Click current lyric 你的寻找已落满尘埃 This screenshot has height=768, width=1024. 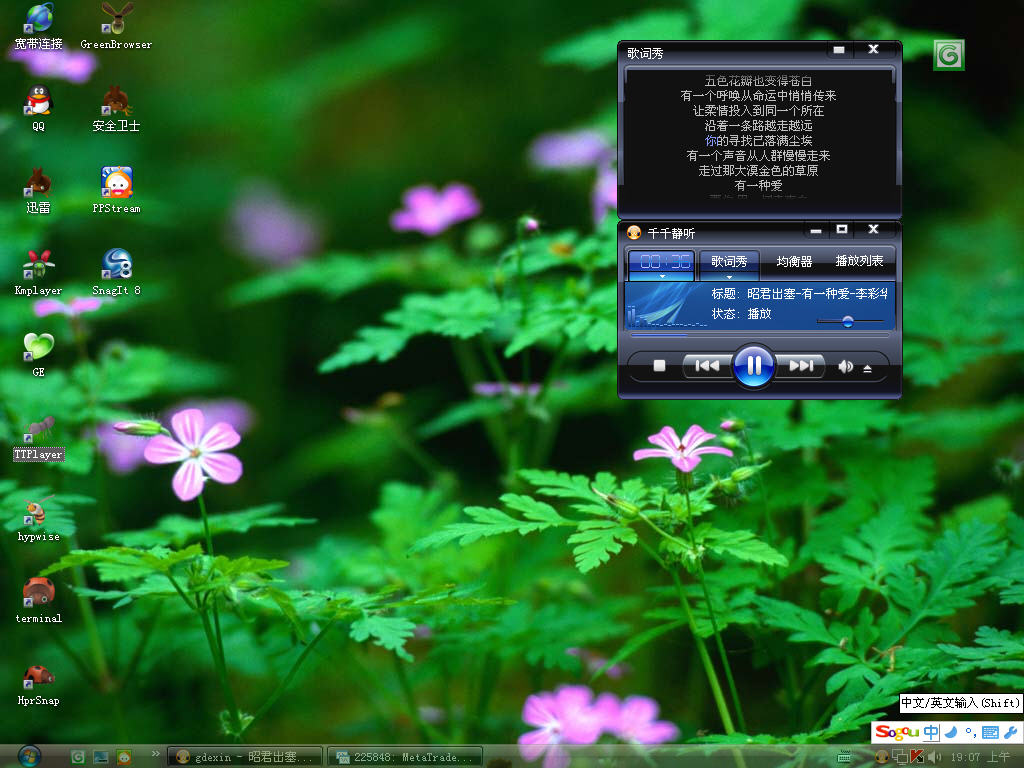tap(758, 141)
